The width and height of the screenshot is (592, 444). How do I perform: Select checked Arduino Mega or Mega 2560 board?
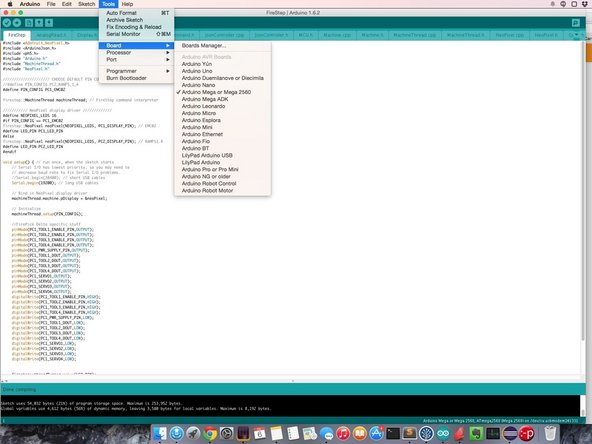(x=222, y=92)
